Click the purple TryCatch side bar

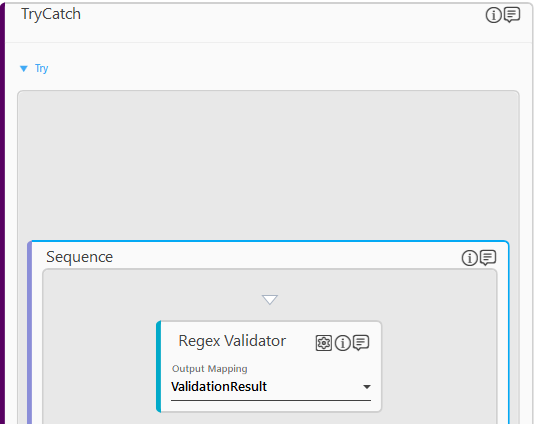coord(2,213)
